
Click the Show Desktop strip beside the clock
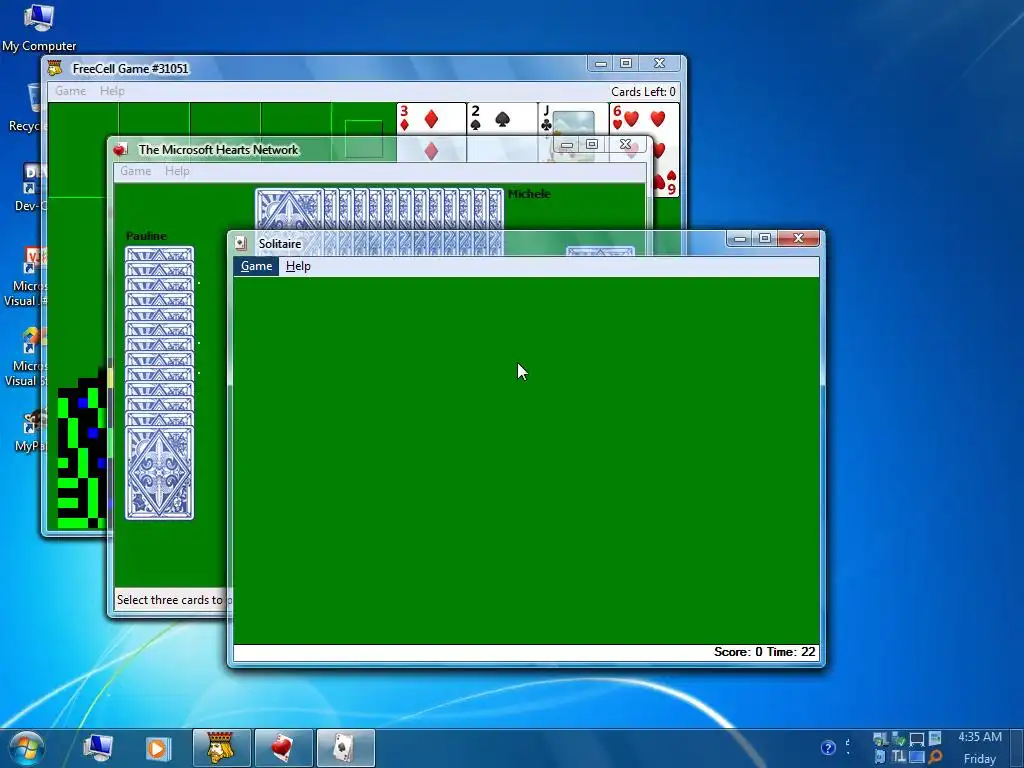(x=1019, y=748)
